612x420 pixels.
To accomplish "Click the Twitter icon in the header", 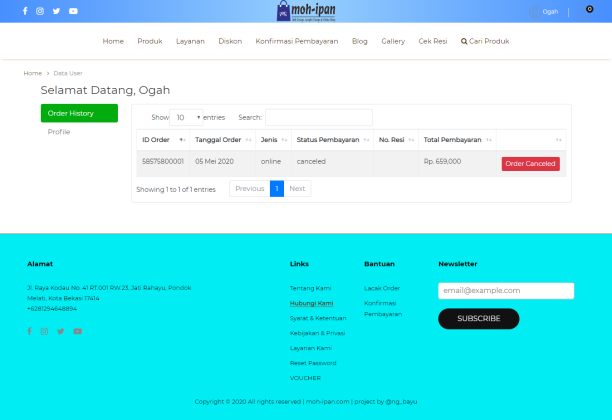I will point(56,11).
